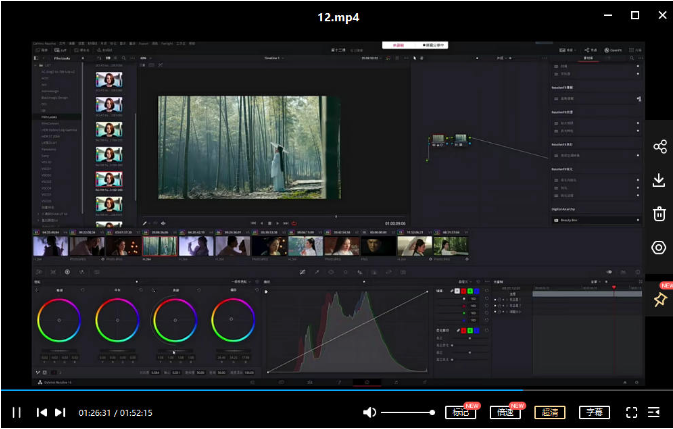
Task: Toggle the blue curve channel button
Action: 476,291
